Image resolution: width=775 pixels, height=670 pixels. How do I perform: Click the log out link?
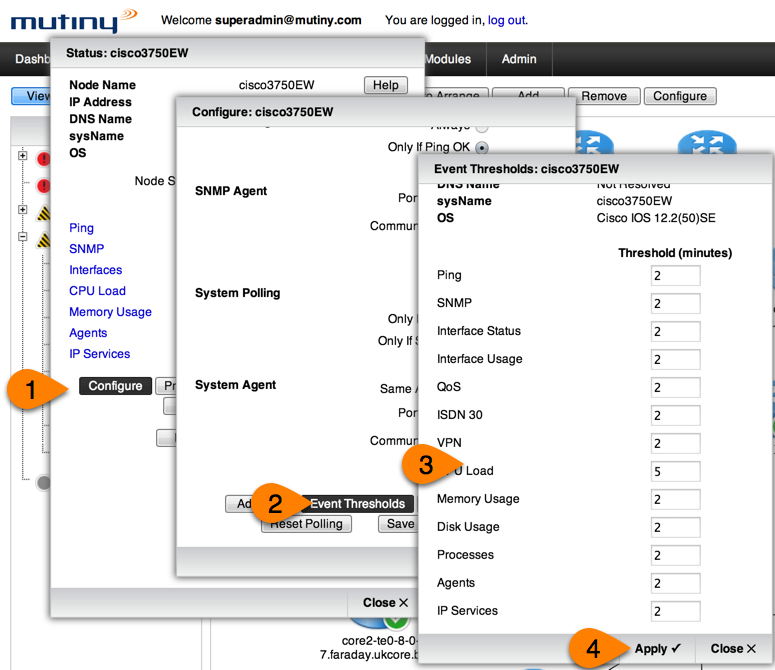(x=506, y=20)
